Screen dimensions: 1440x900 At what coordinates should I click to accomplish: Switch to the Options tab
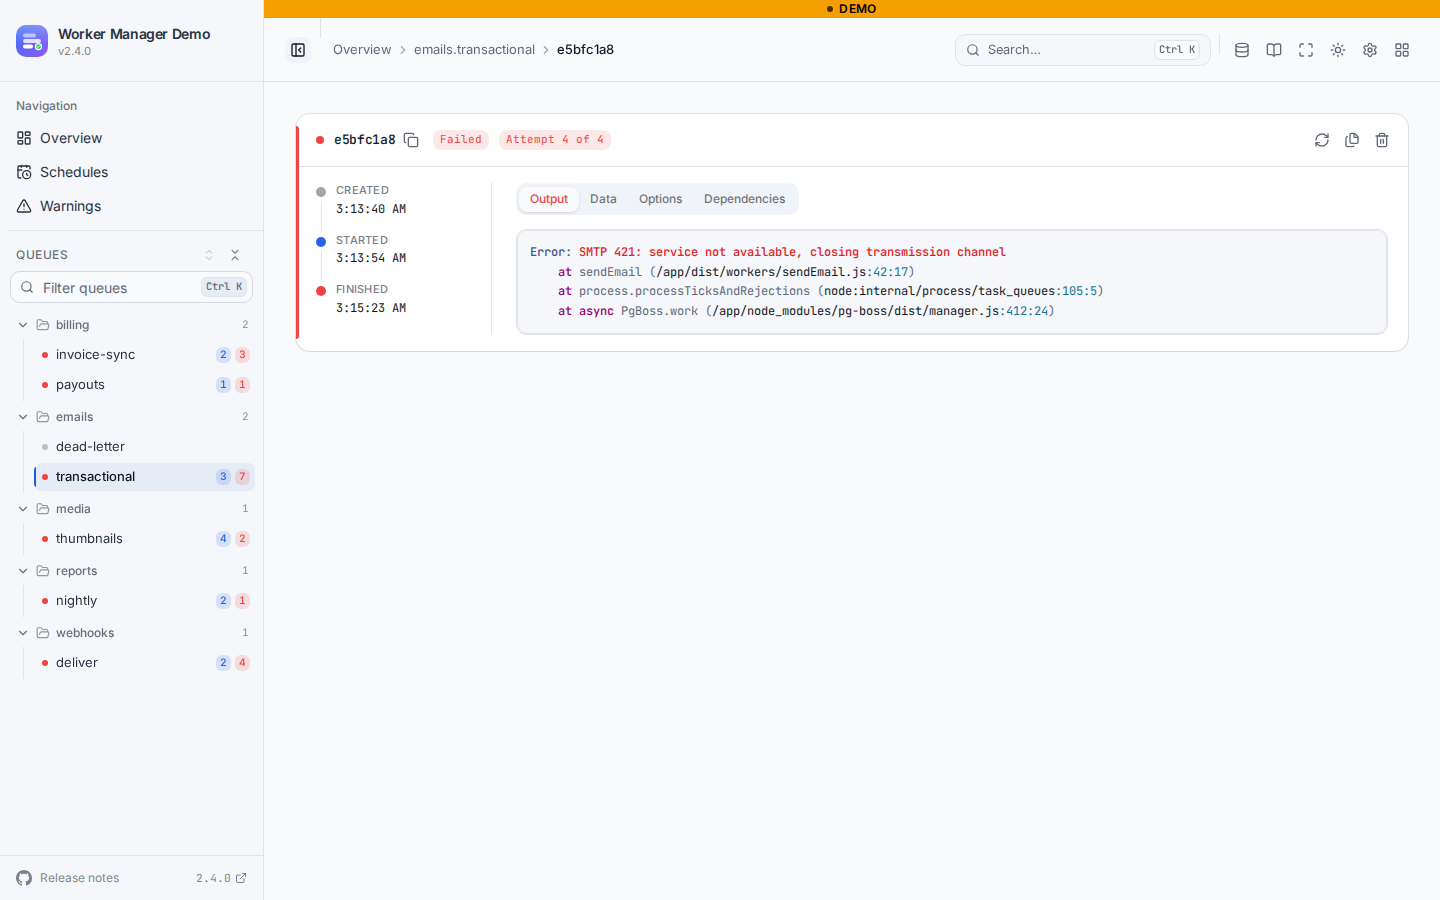660,199
